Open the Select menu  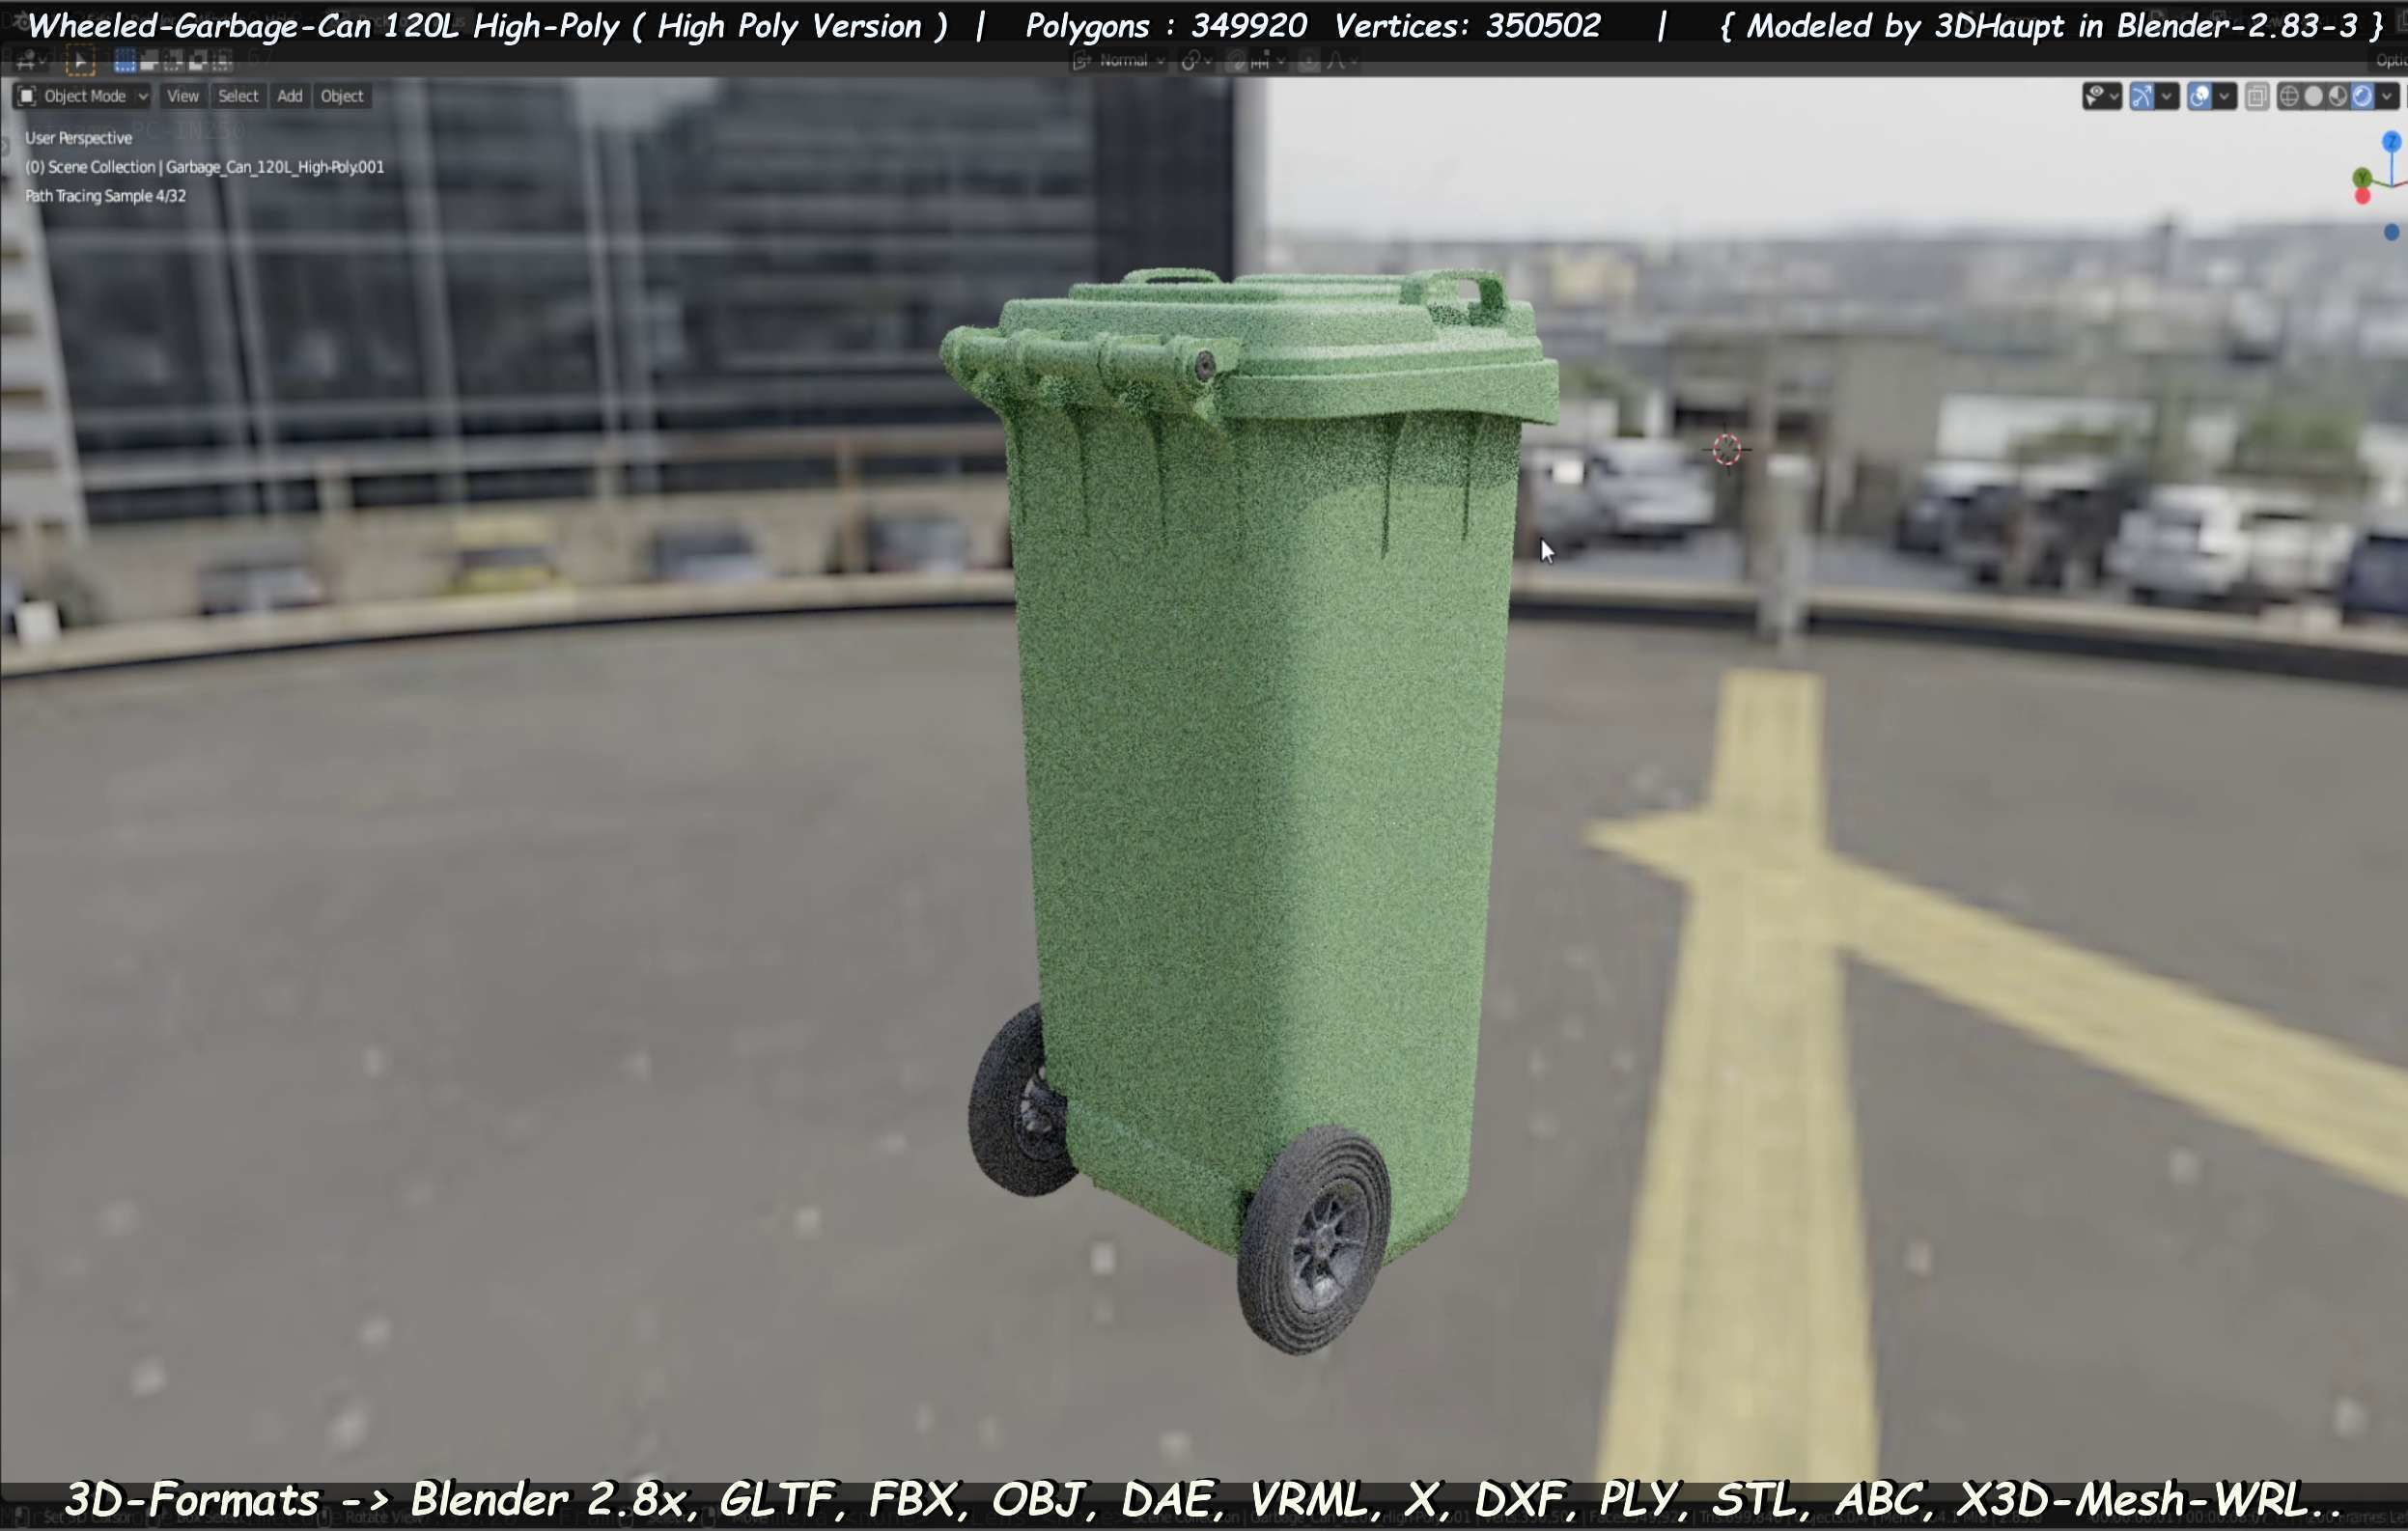tap(238, 96)
